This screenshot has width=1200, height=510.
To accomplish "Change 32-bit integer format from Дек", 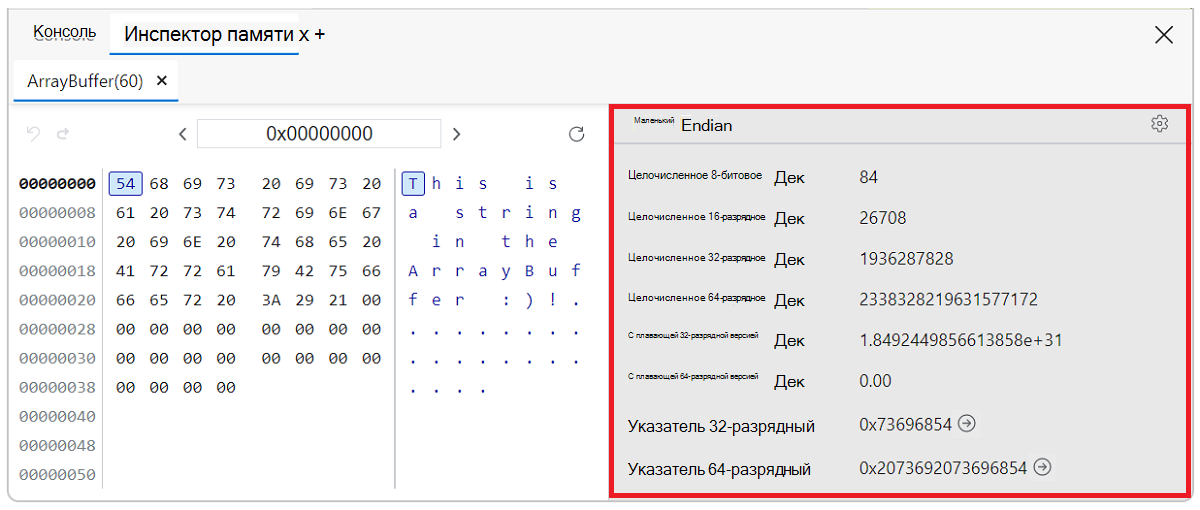I will (x=789, y=259).
